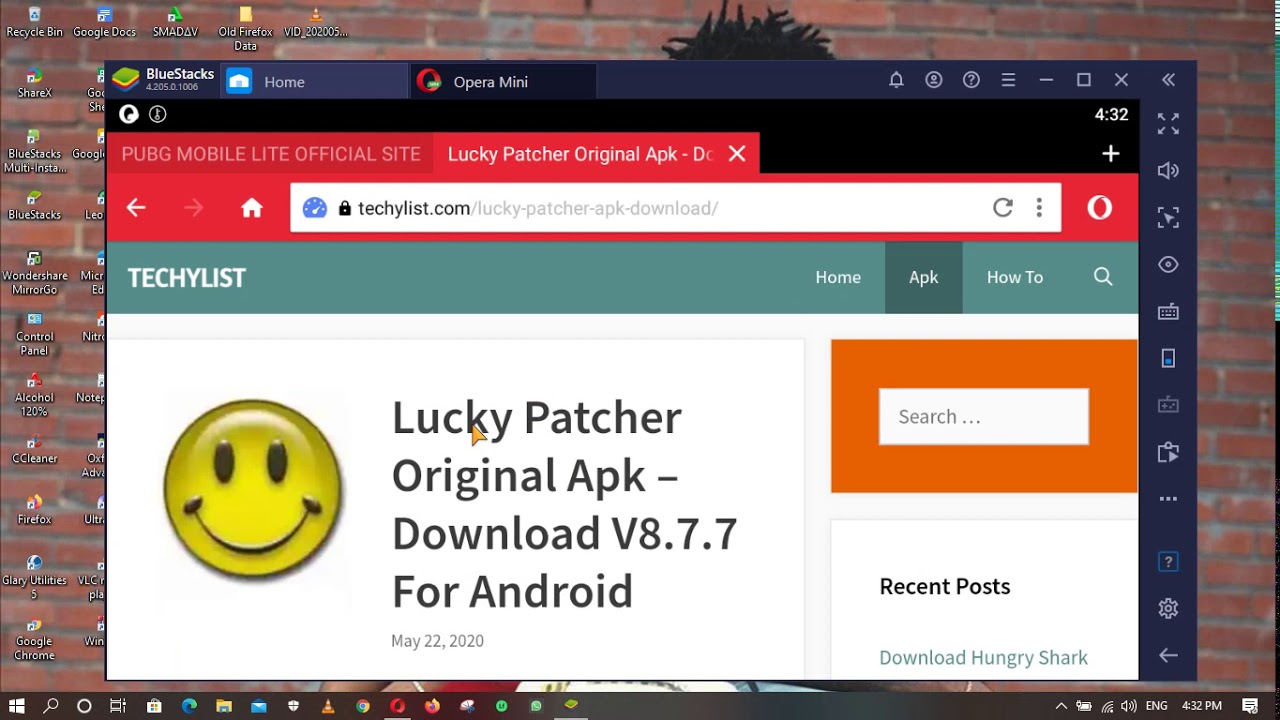Viewport: 1280px width, 720px height.
Task: Click status bar key icon
Action: tap(157, 114)
